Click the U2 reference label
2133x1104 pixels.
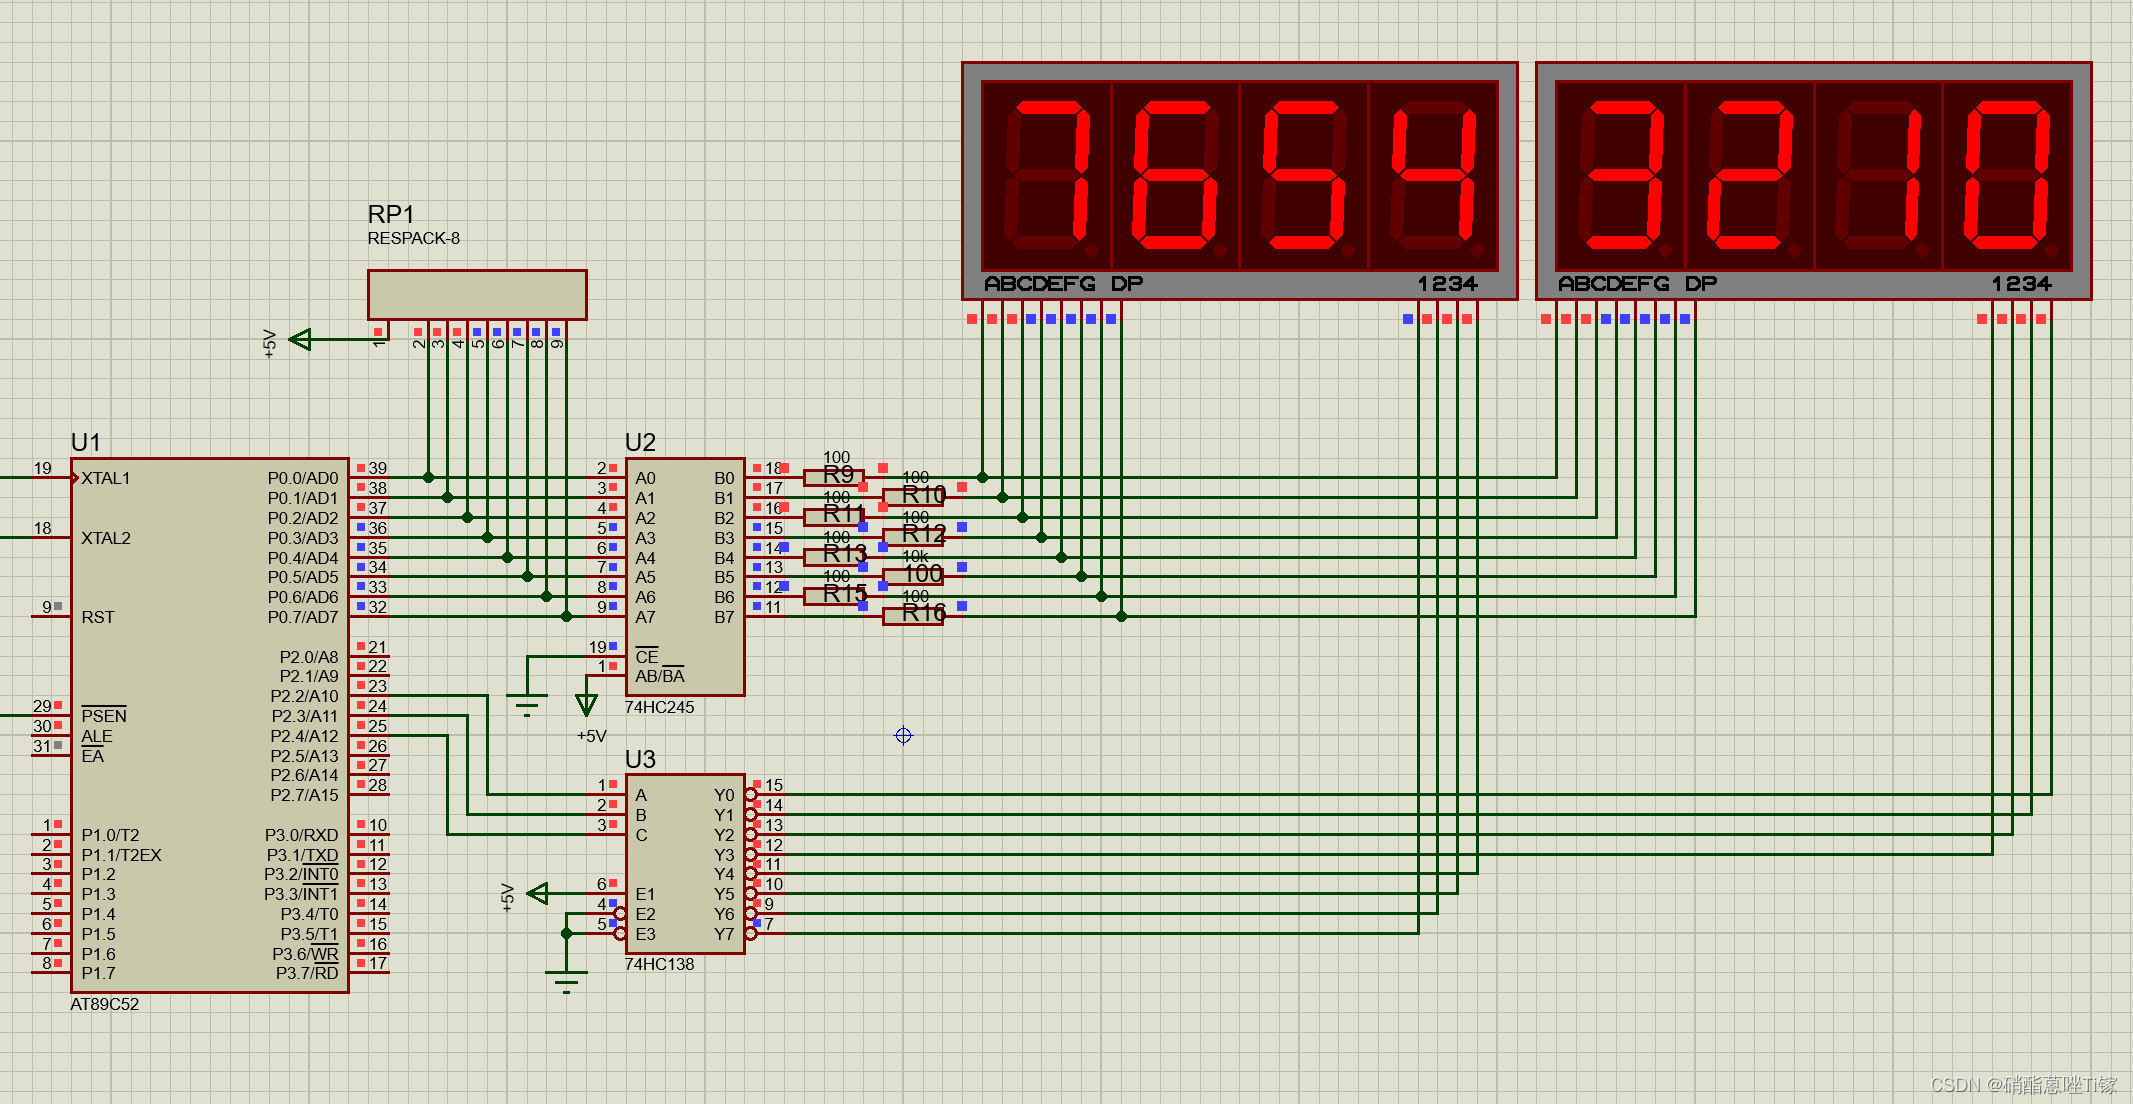(640, 443)
